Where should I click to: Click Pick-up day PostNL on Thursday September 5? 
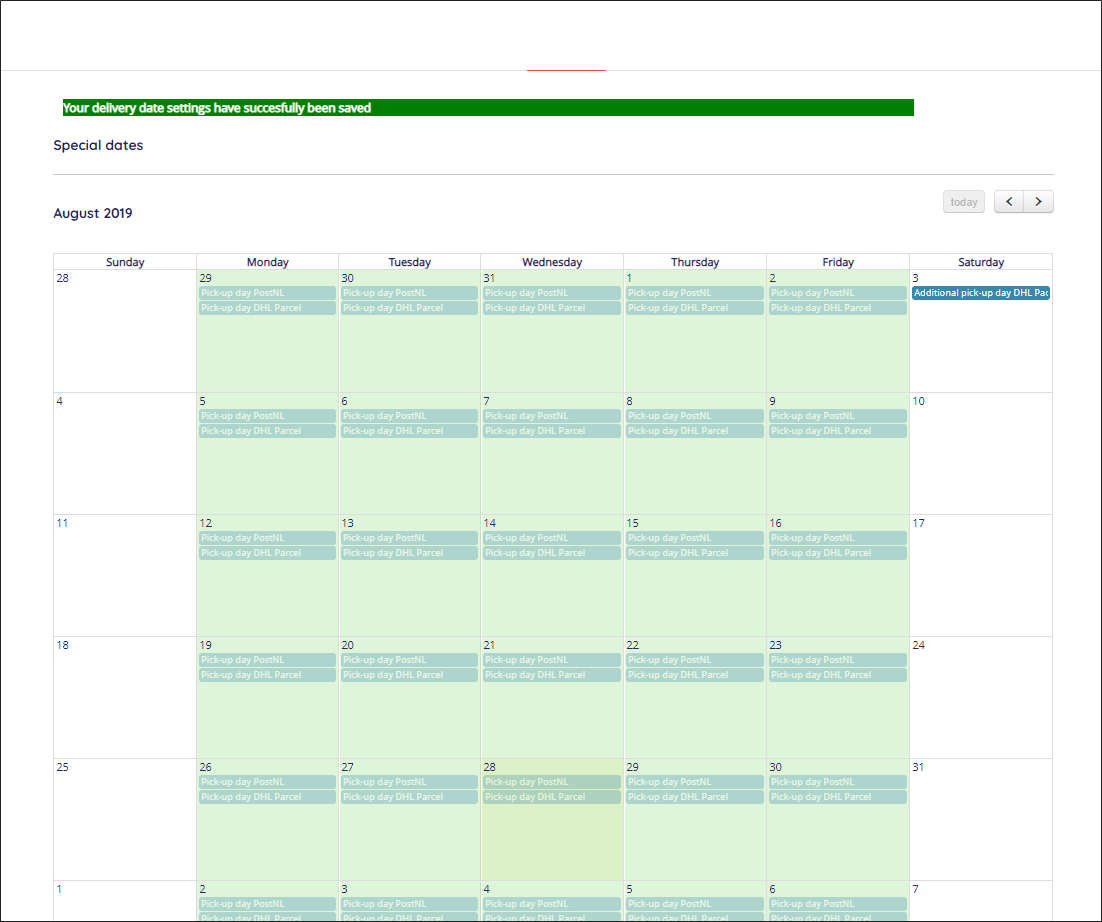694,904
